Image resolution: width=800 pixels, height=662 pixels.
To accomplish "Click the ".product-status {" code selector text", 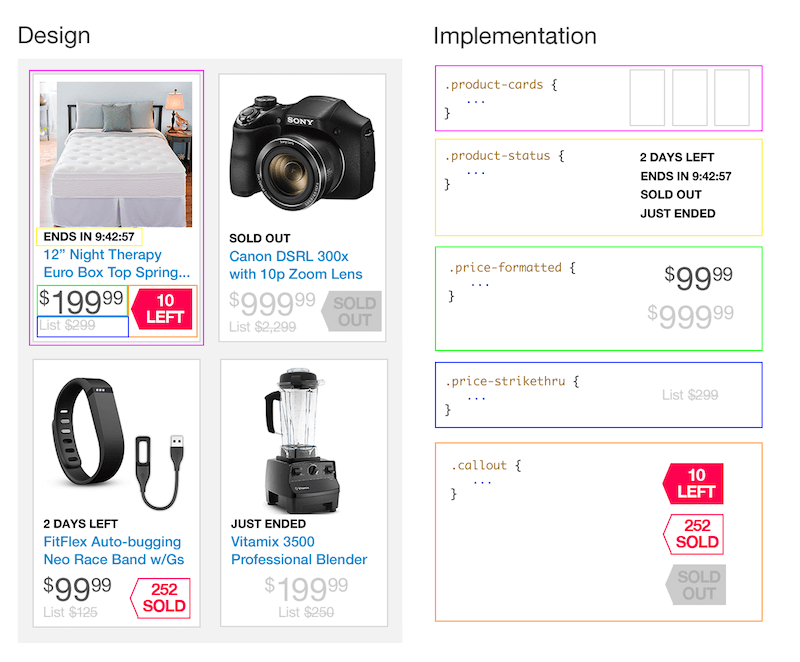I will click(505, 156).
